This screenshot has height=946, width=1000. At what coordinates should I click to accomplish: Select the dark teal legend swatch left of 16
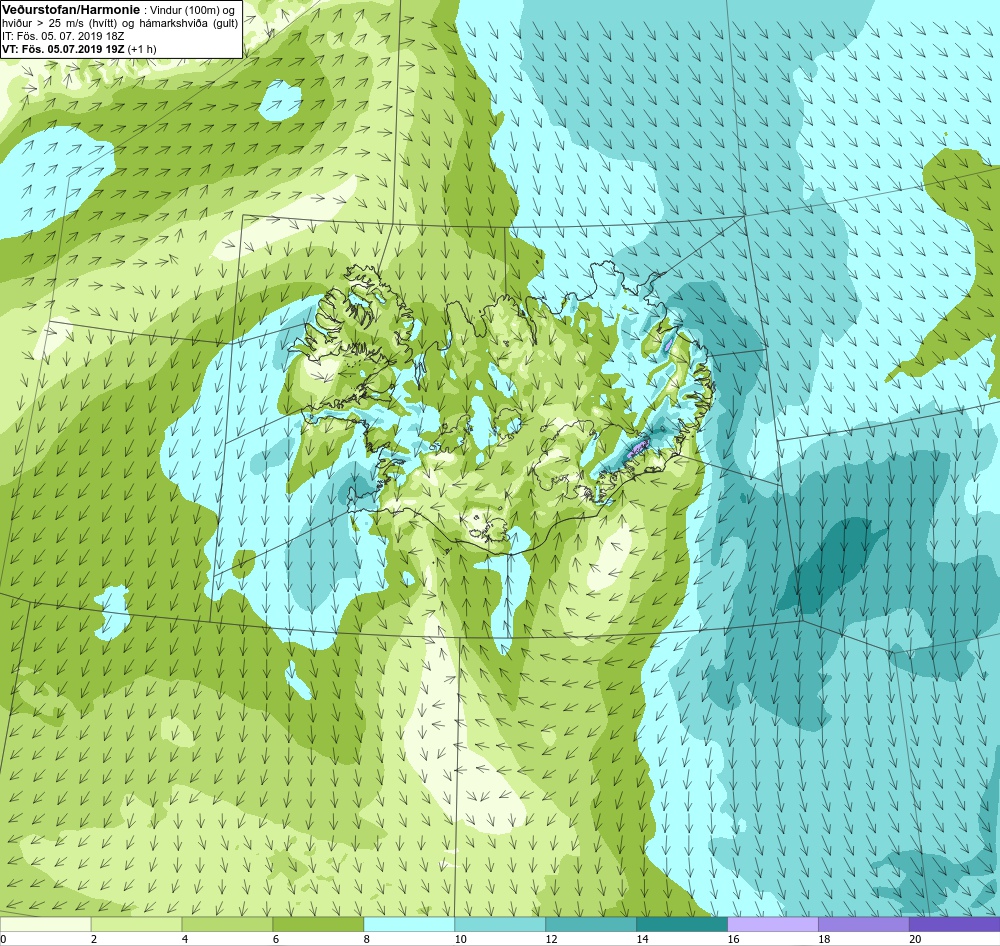[x=682, y=924]
